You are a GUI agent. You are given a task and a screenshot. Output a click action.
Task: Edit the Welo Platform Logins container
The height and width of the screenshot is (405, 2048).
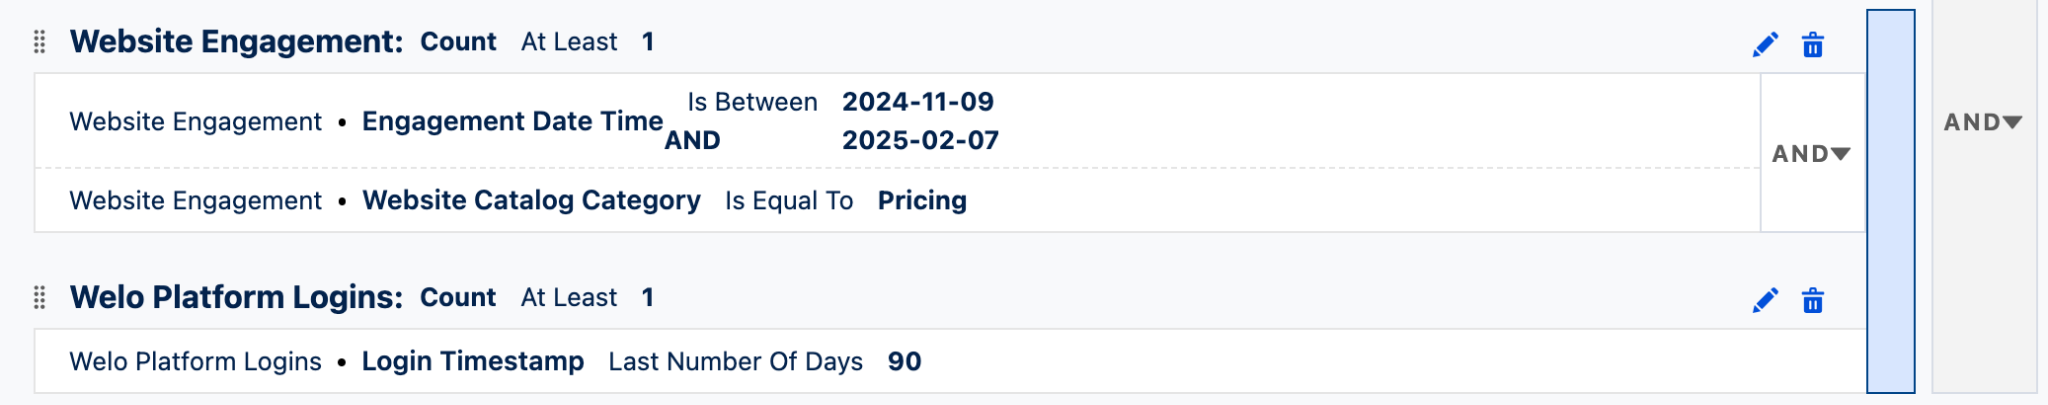tap(1765, 301)
